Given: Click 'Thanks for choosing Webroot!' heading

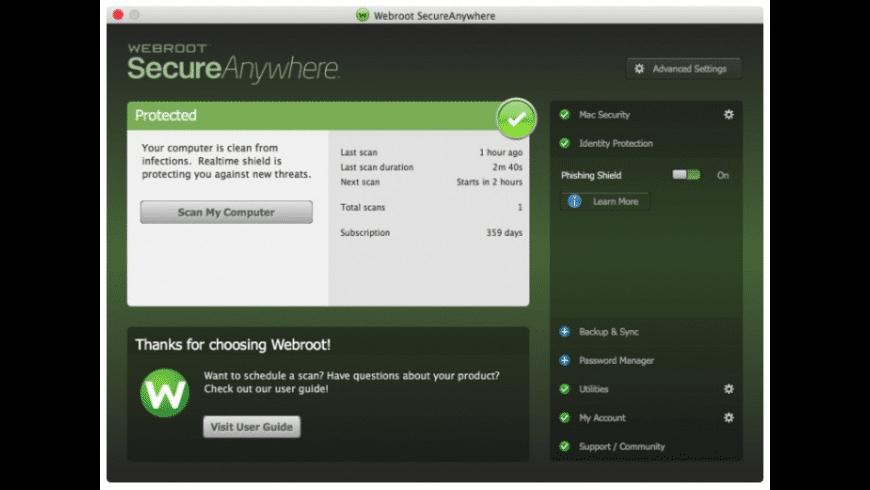Looking at the screenshot, I should [233, 345].
